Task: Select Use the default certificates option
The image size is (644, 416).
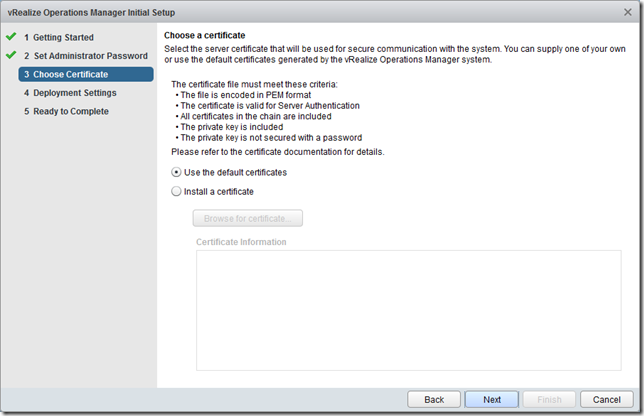Action: 177,173
